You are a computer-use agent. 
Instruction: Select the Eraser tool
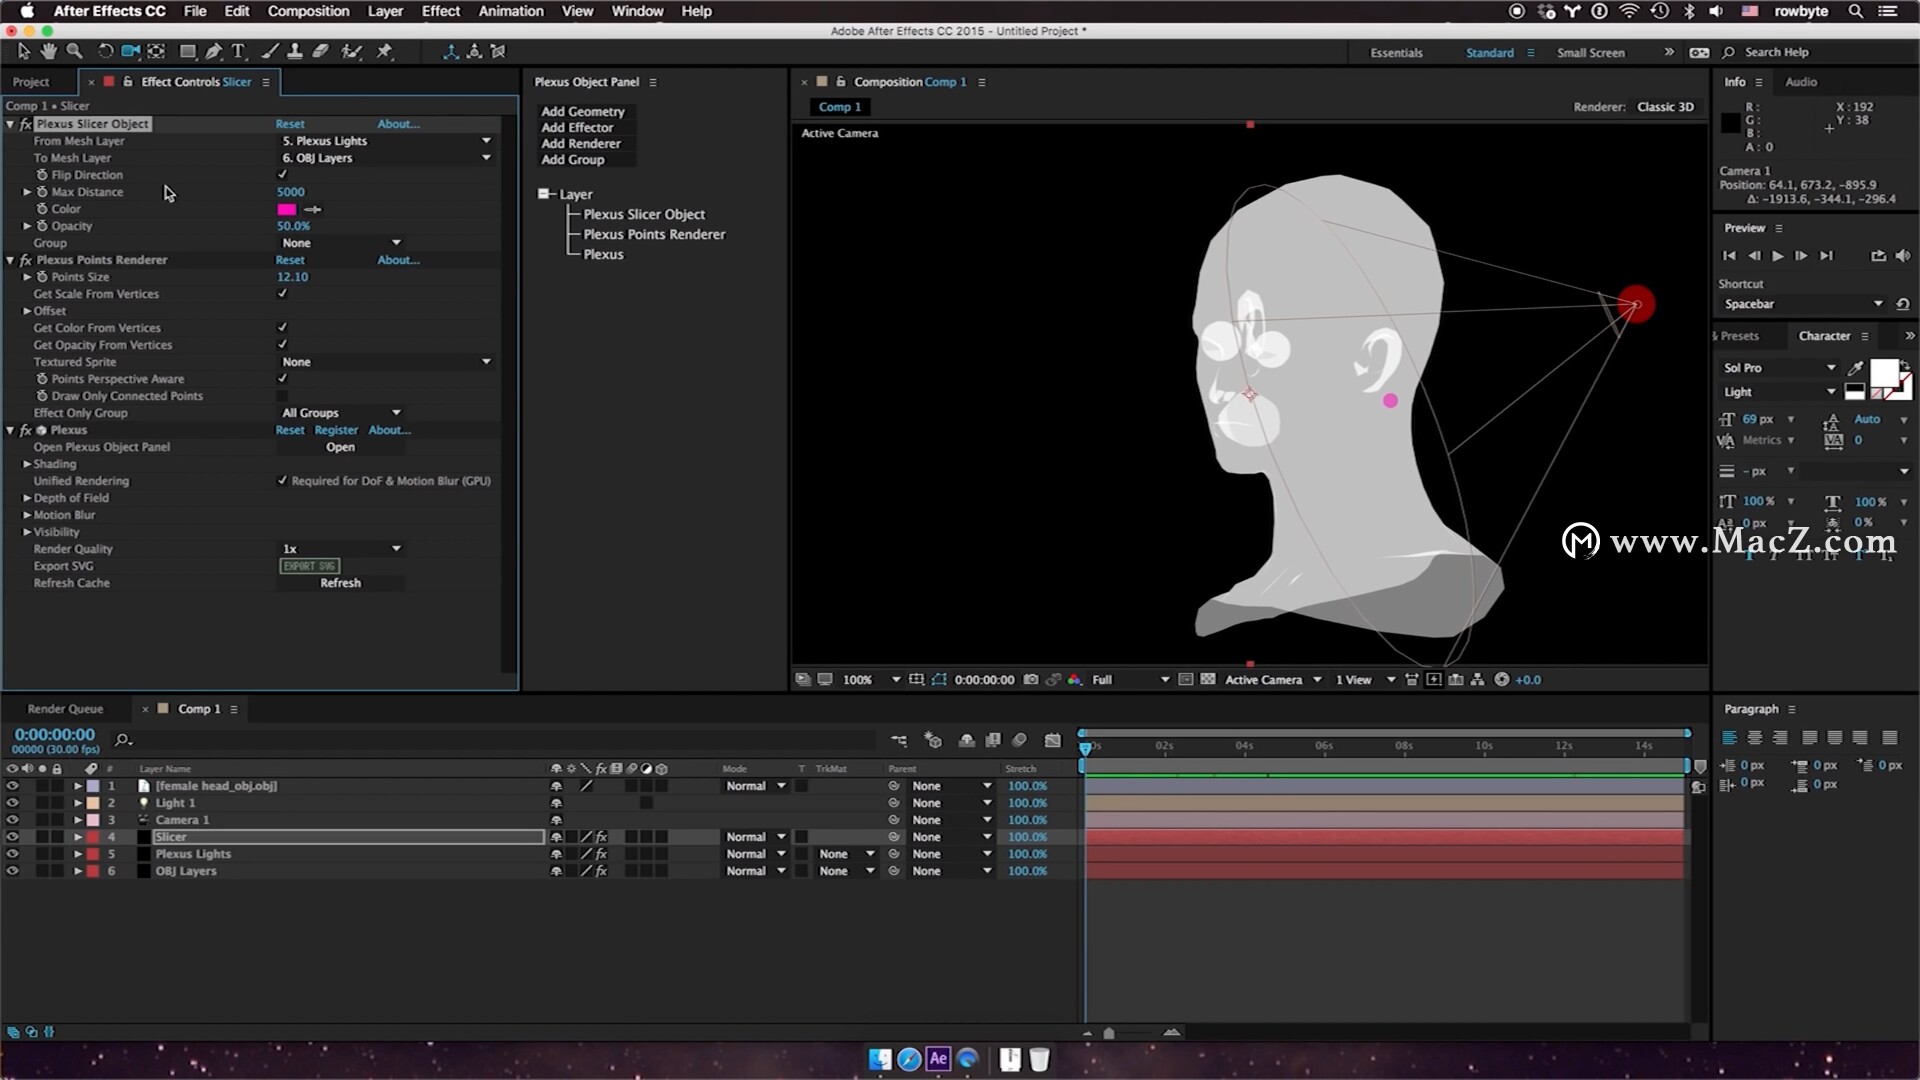(320, 51)
